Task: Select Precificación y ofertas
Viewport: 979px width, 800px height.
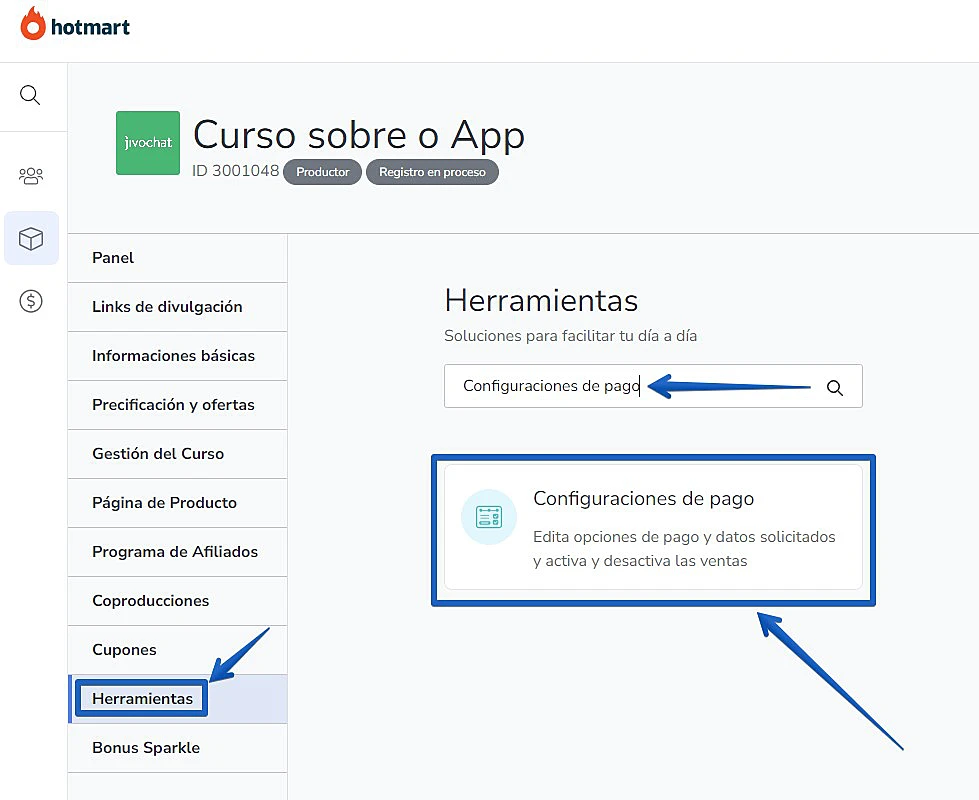Action: [173, 405]
